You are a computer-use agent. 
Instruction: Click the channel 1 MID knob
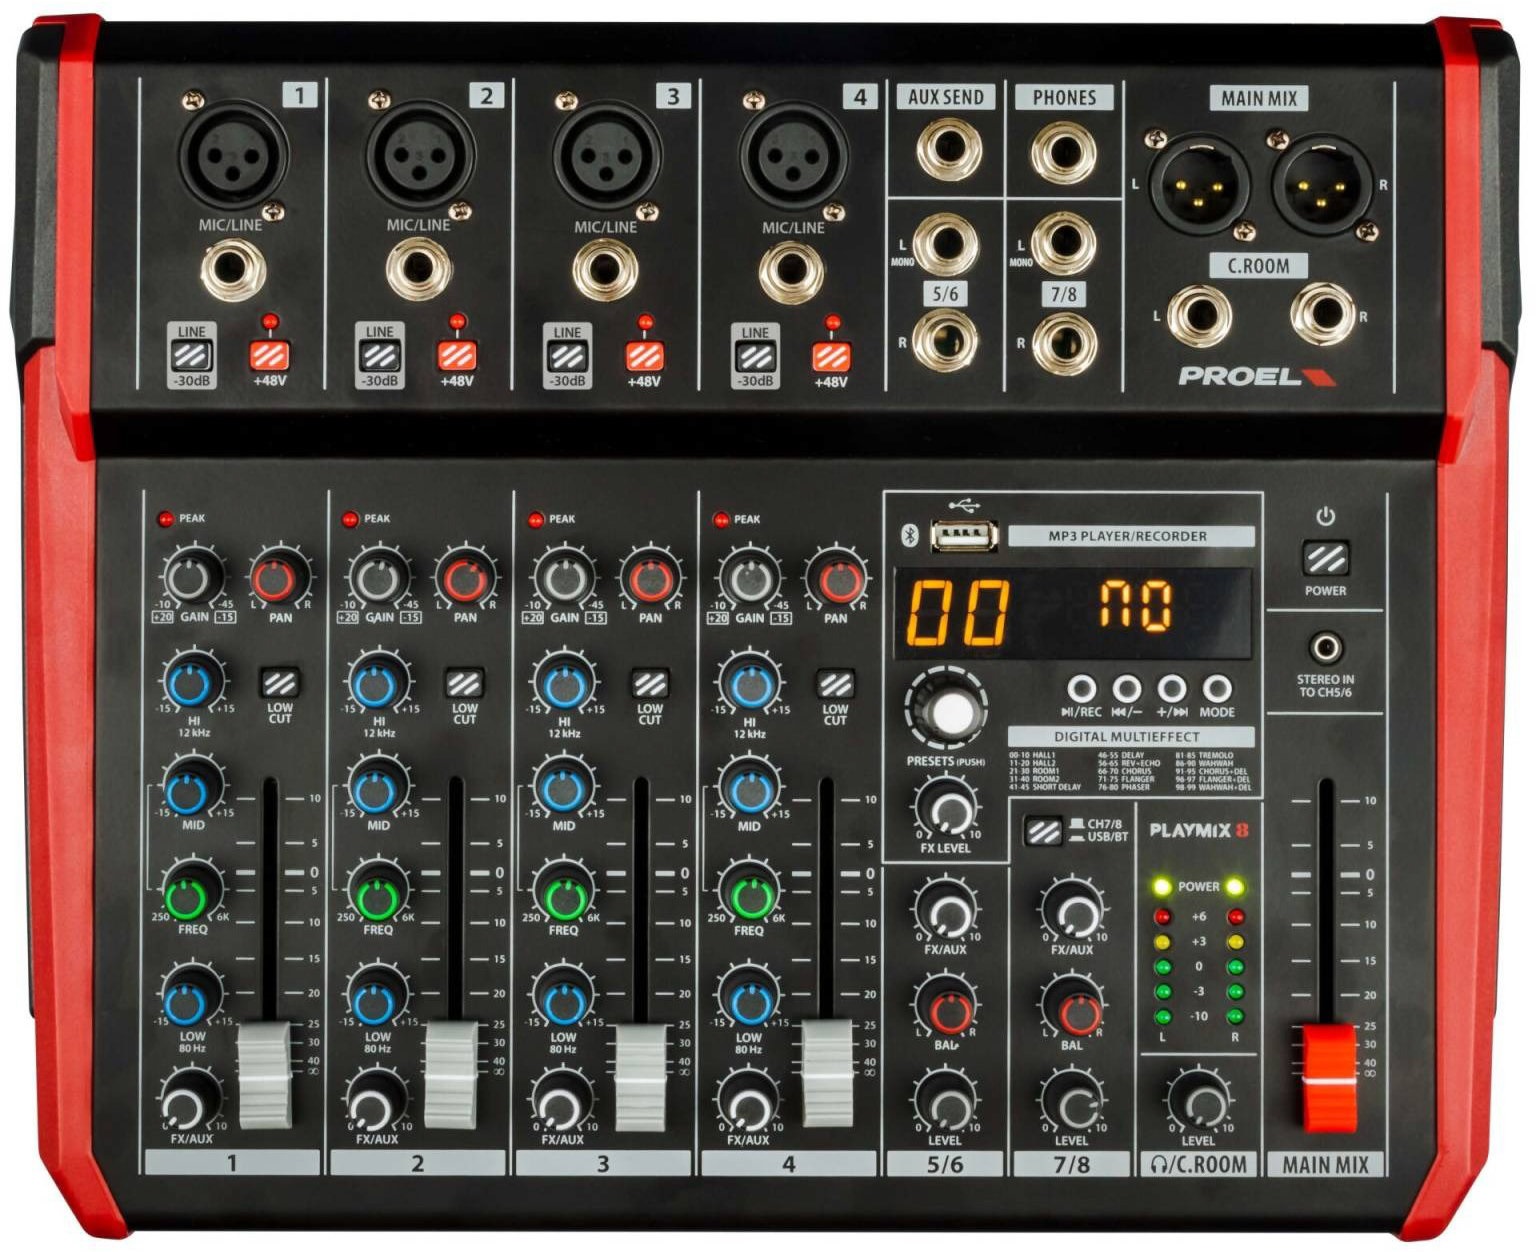(x=191, y=790)
